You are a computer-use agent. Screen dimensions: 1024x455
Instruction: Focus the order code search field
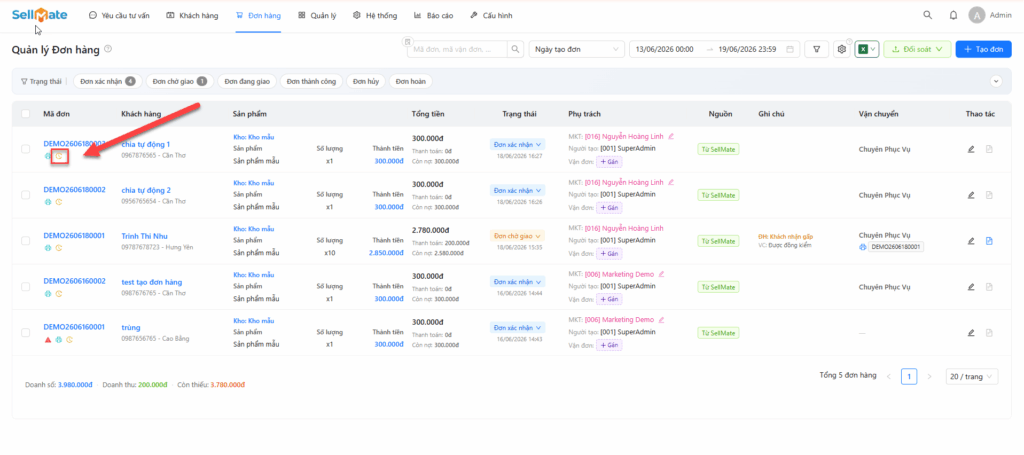(458, 49)
